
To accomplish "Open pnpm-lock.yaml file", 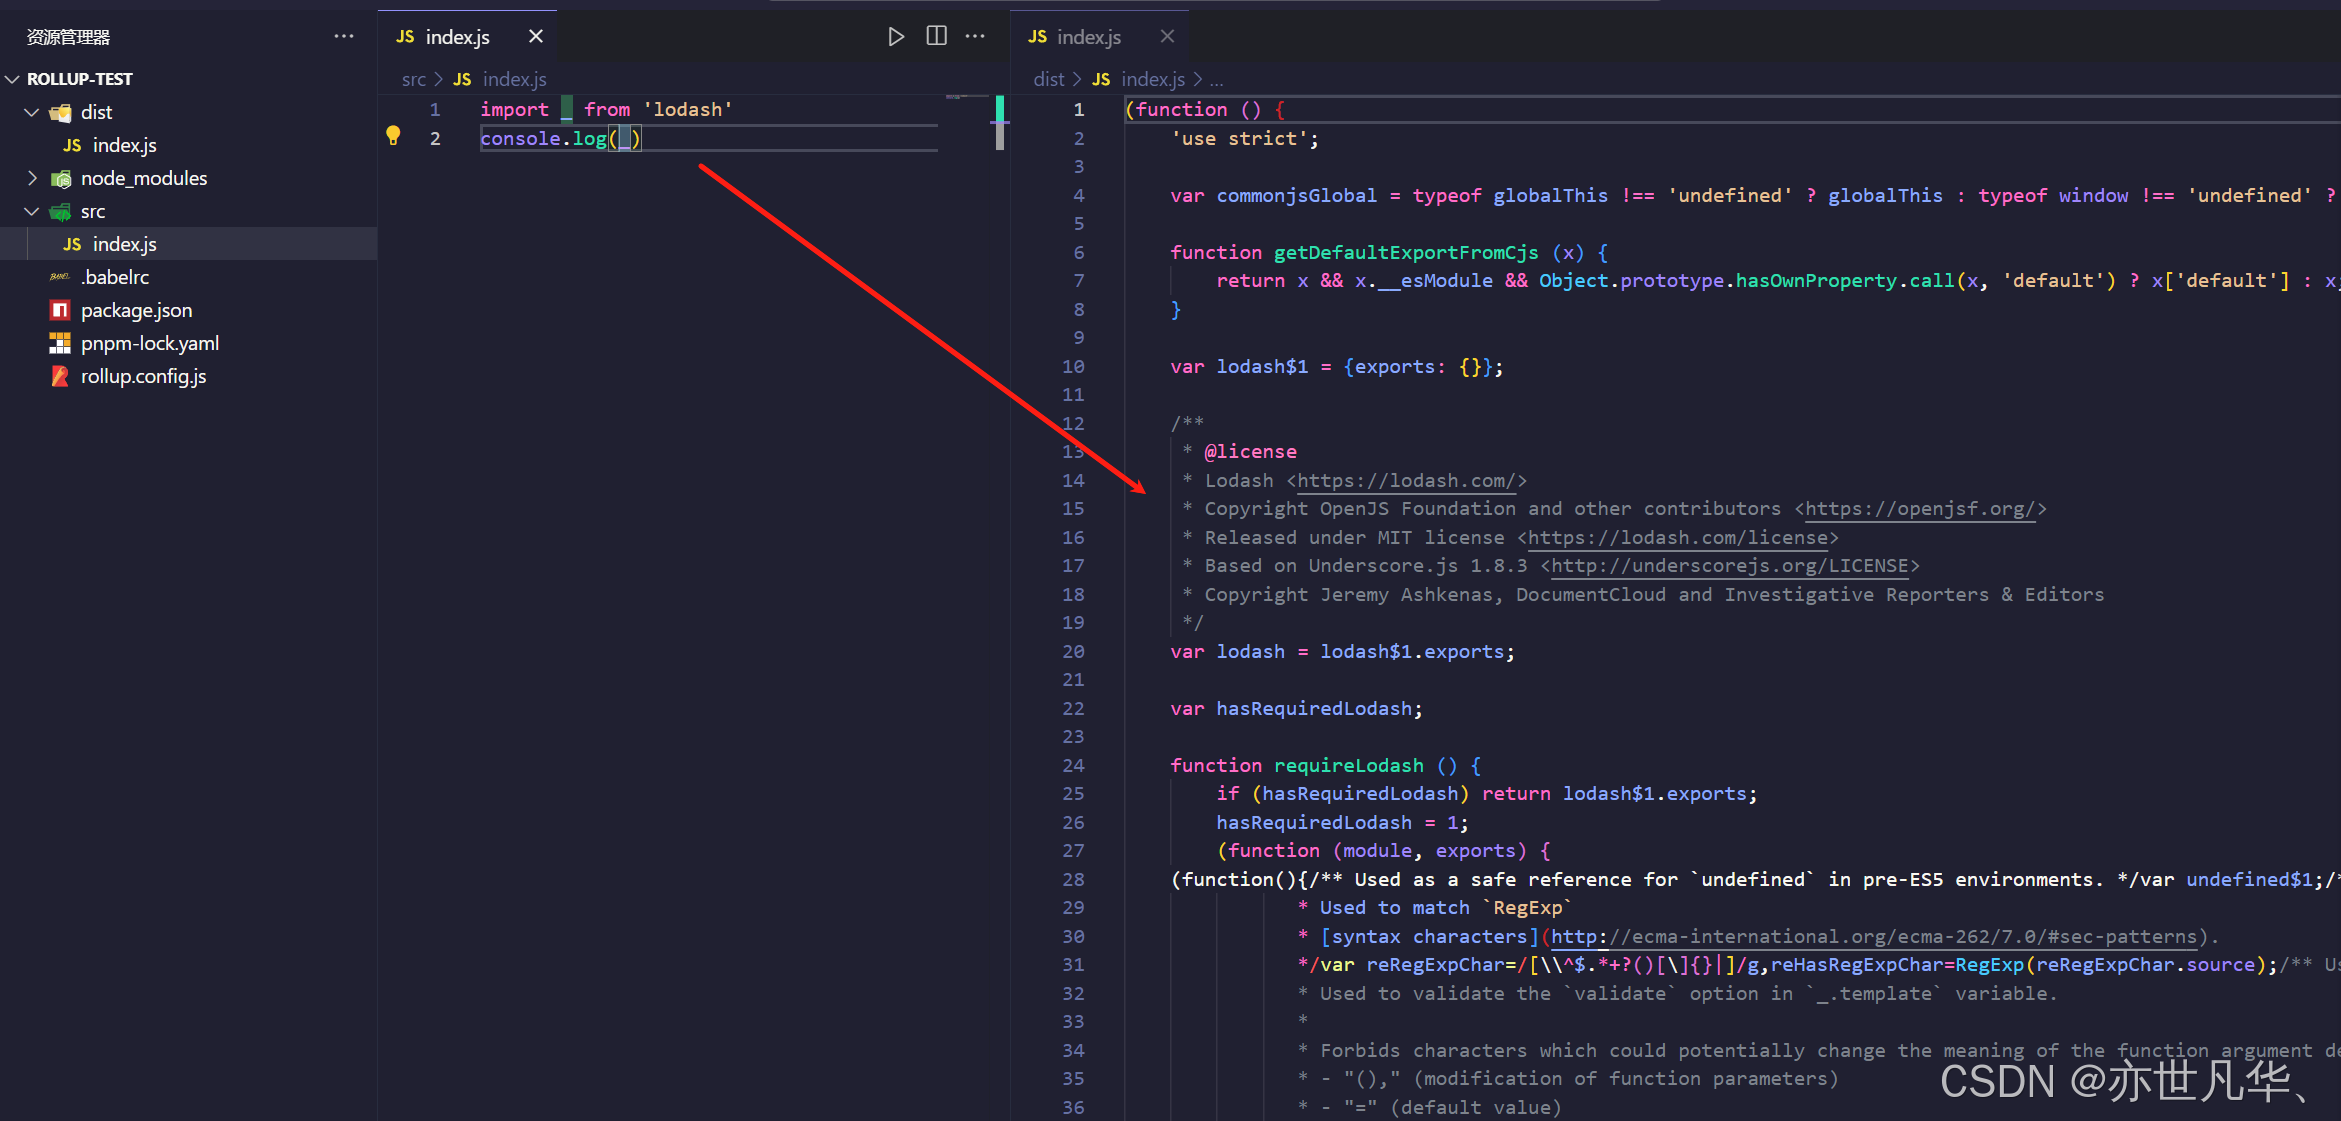I will pyautogui.click(x=149, y=343).
